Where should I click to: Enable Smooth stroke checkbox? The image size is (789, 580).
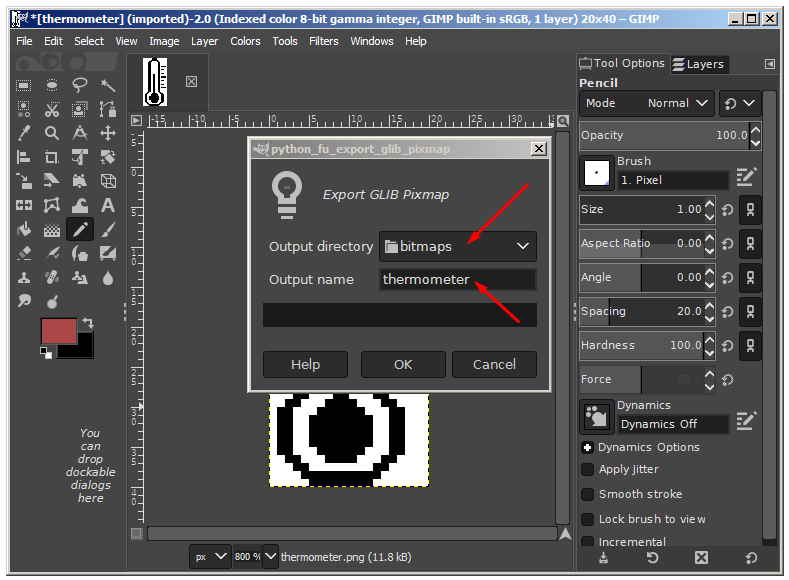[587, 494]
